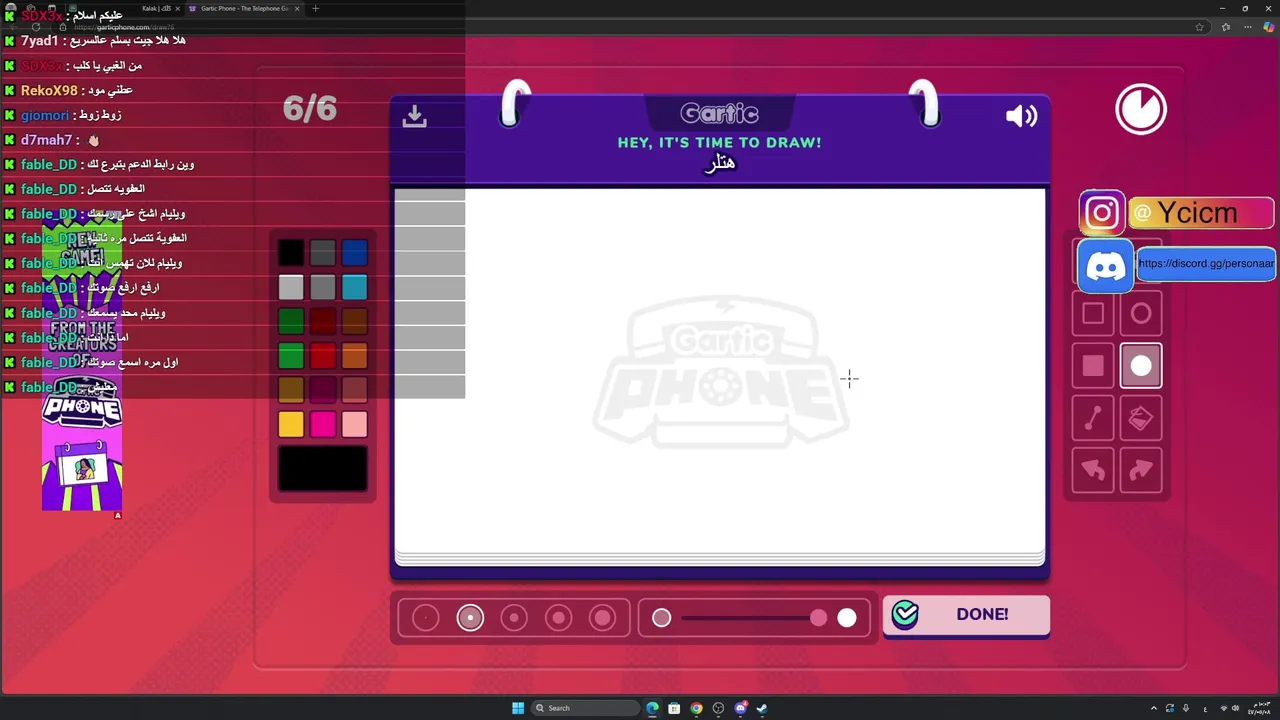The image size is (1280, 720).
Task: Close the Kalak browser tab
Action: (x=178, y=8)
